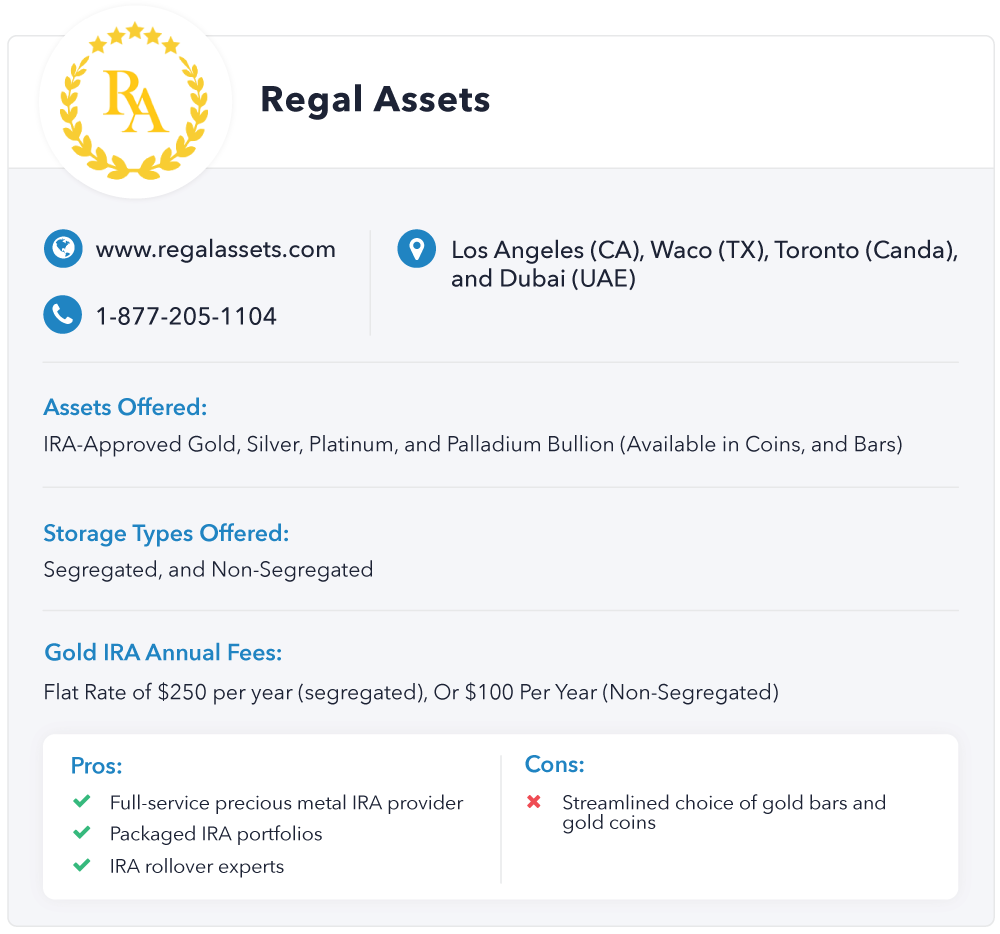Click the red X cons icon

coord(534,801)
